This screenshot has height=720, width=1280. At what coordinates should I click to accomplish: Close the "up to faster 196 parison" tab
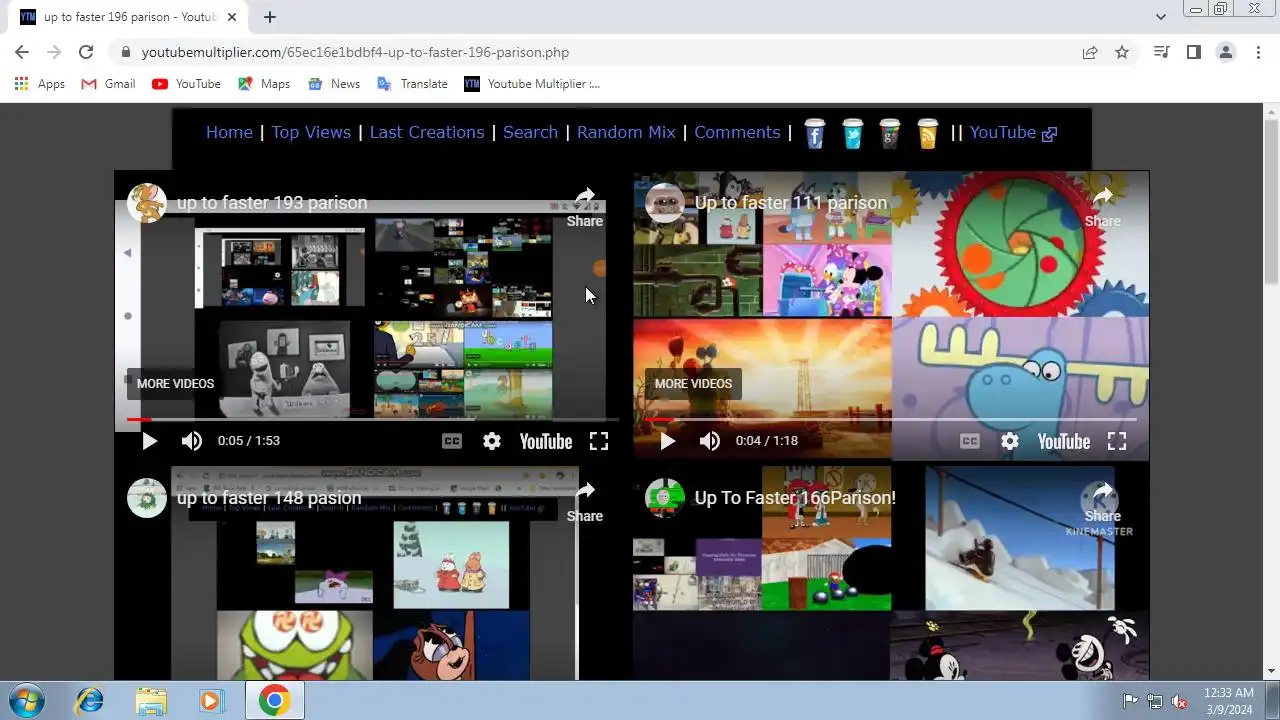tap(232, 17)
